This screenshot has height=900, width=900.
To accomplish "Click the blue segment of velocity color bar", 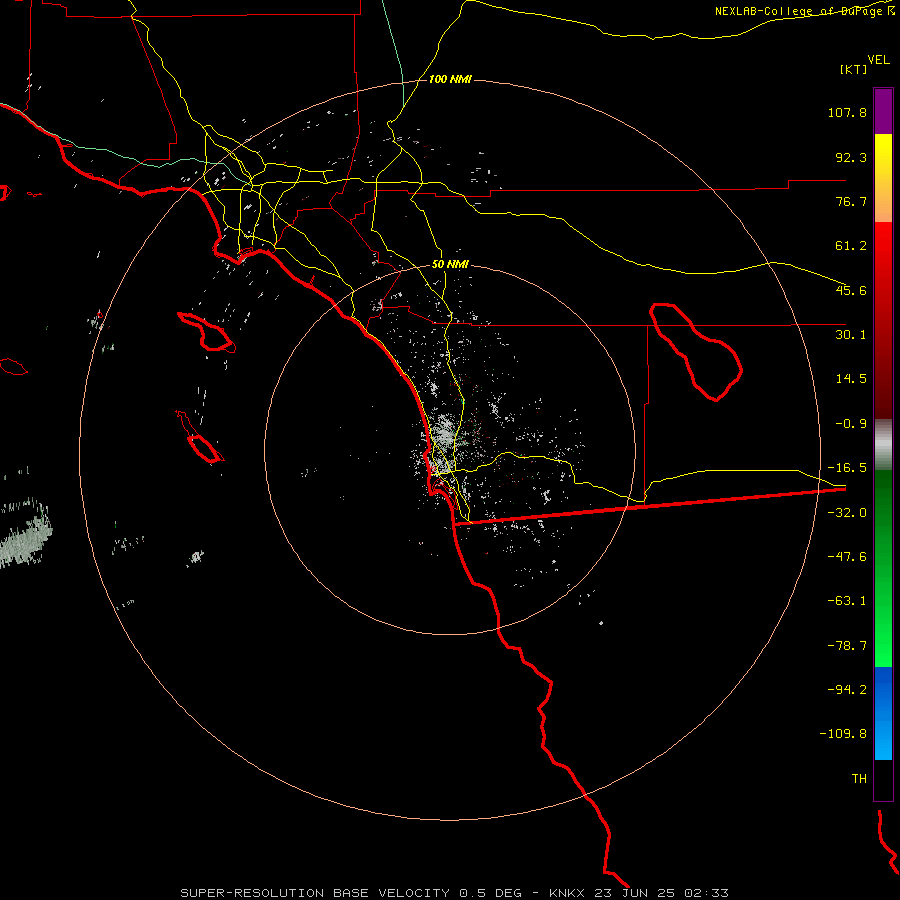I will tap(883, 713).
